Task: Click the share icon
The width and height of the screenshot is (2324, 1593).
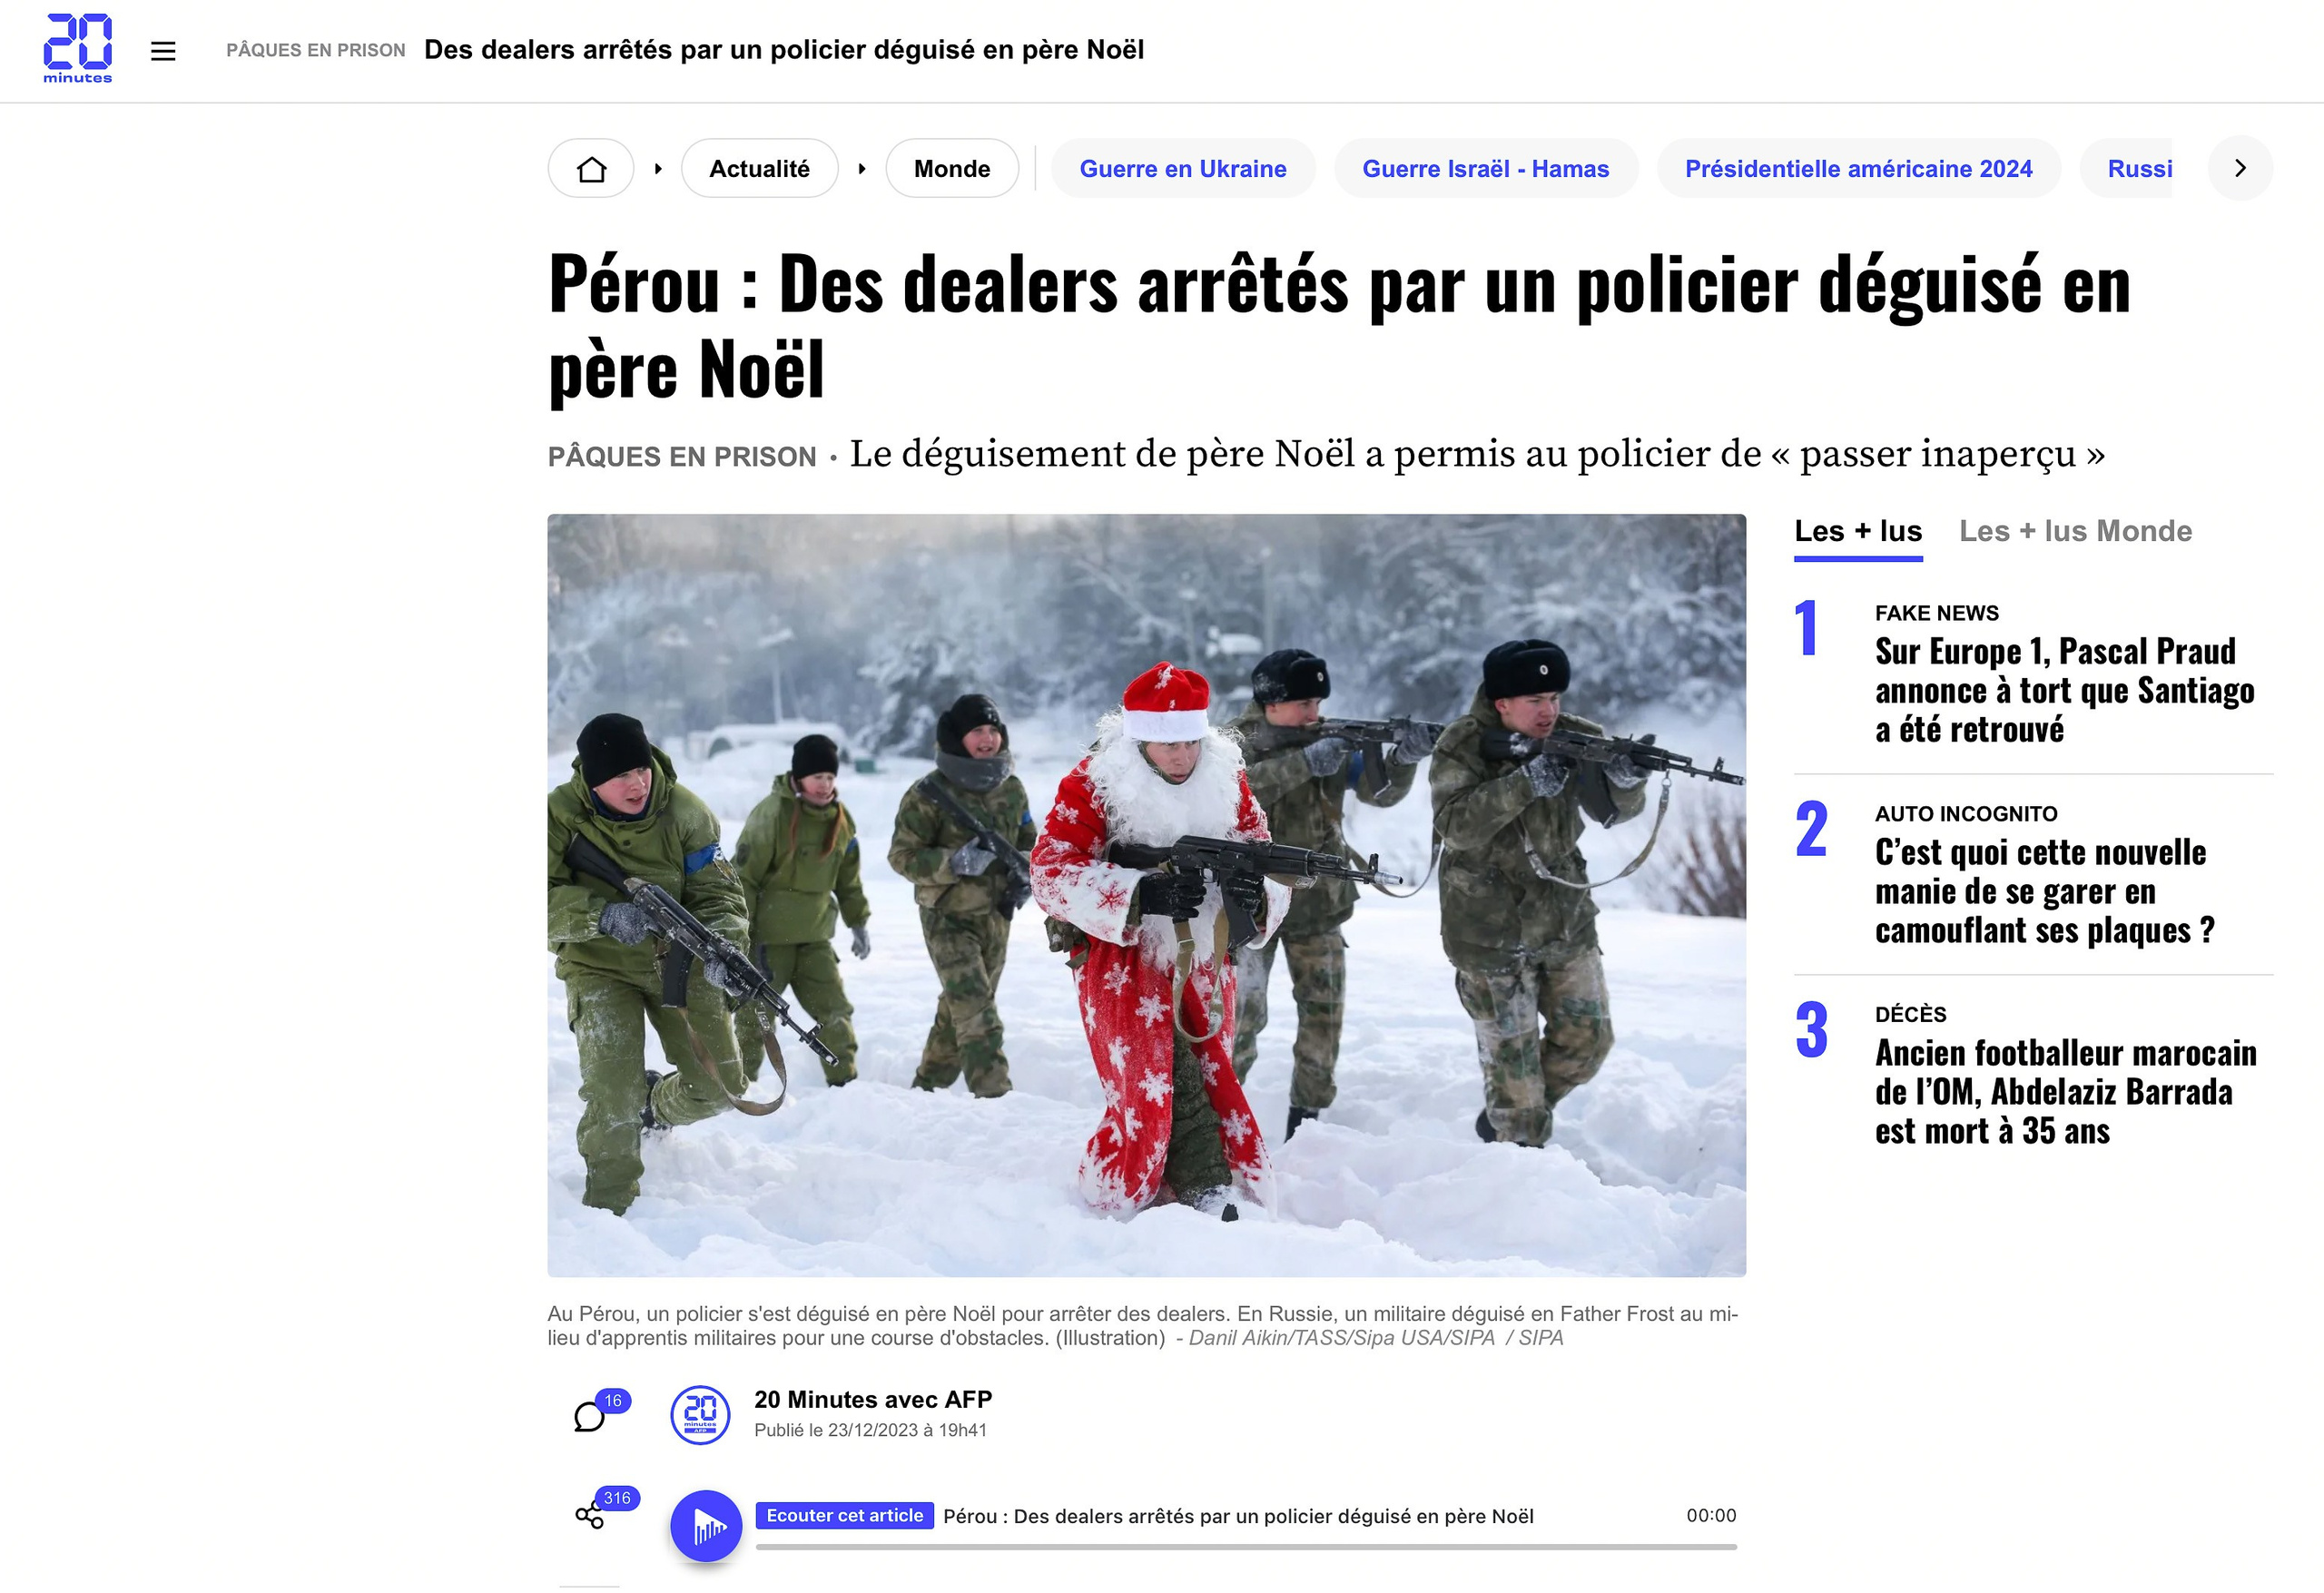Action: [590, 1515]
